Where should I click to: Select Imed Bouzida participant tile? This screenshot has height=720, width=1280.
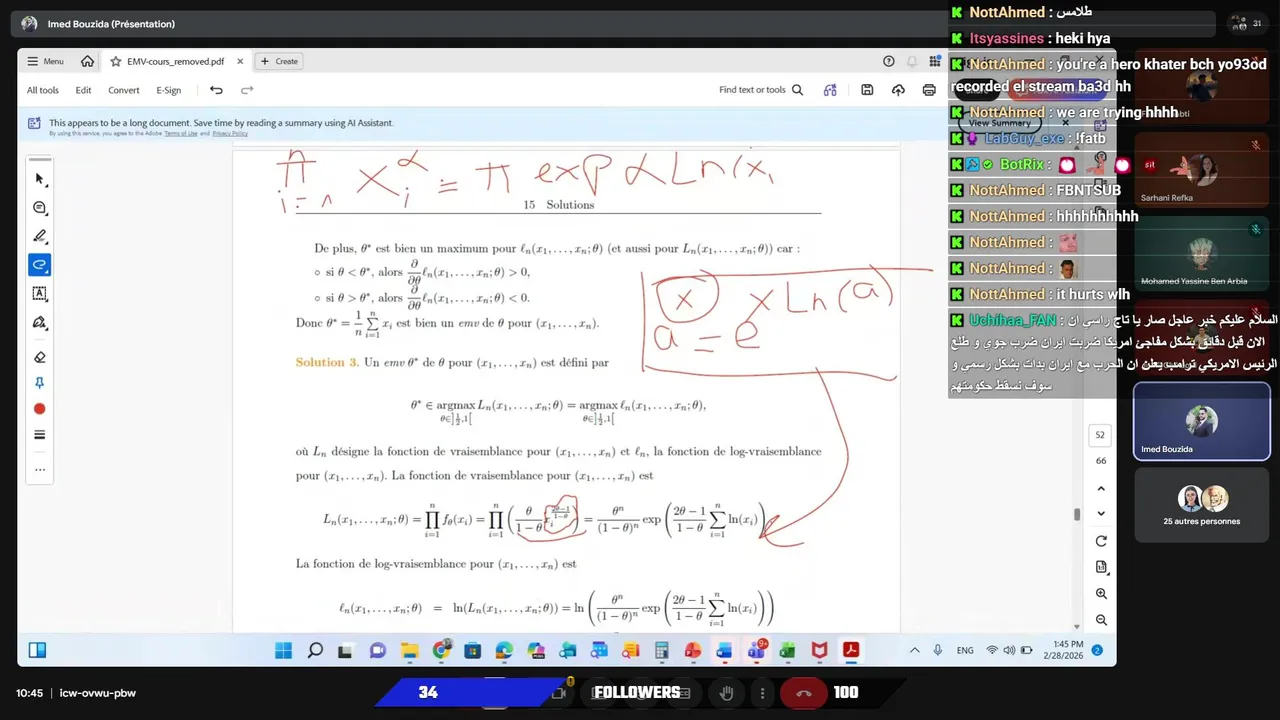click(x=1200, y=421)
